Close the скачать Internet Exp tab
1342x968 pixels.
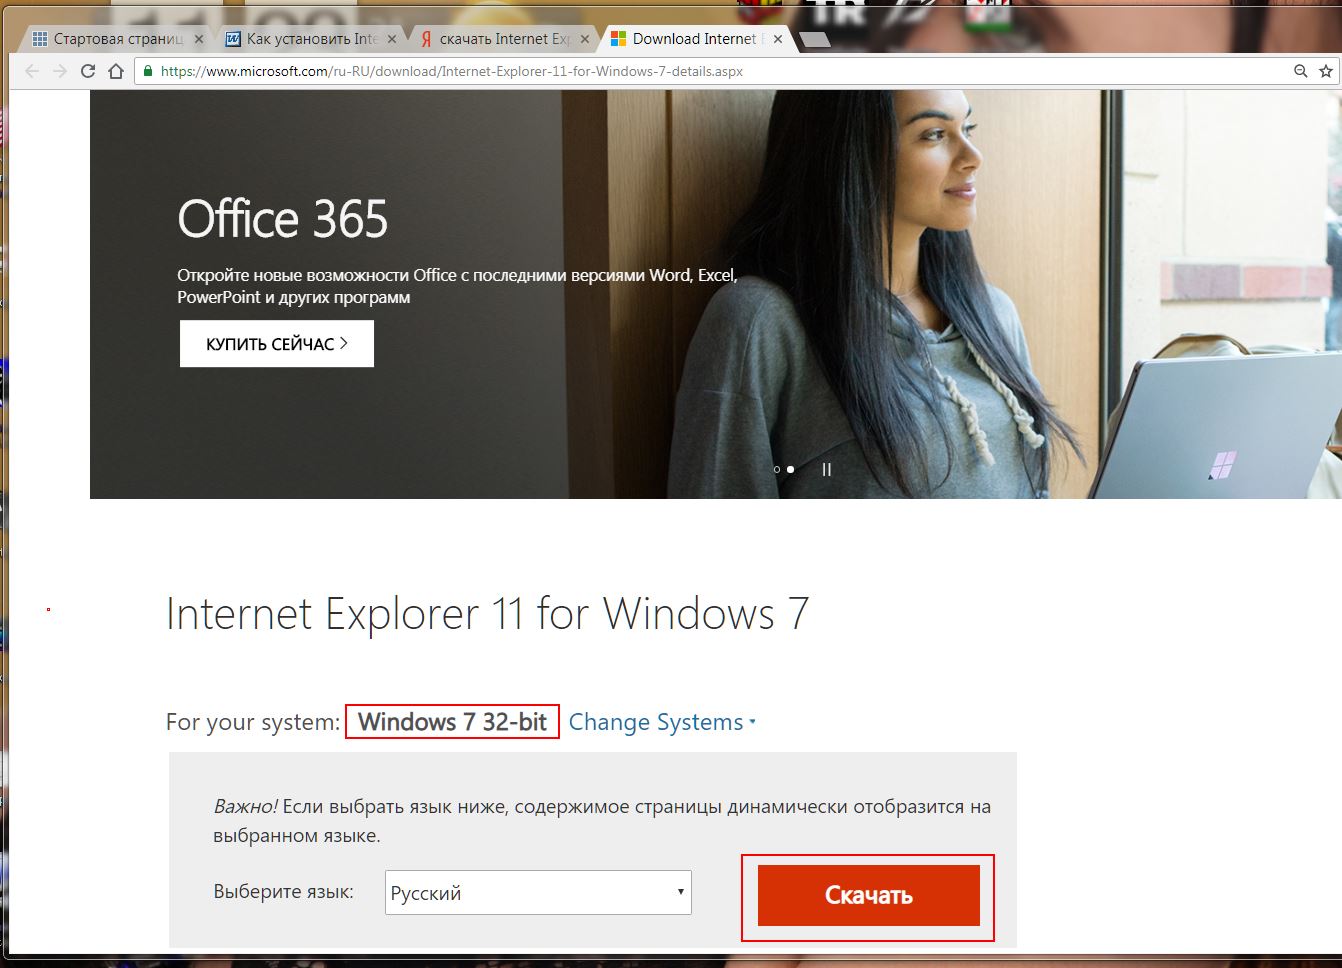tap(585, 39)
